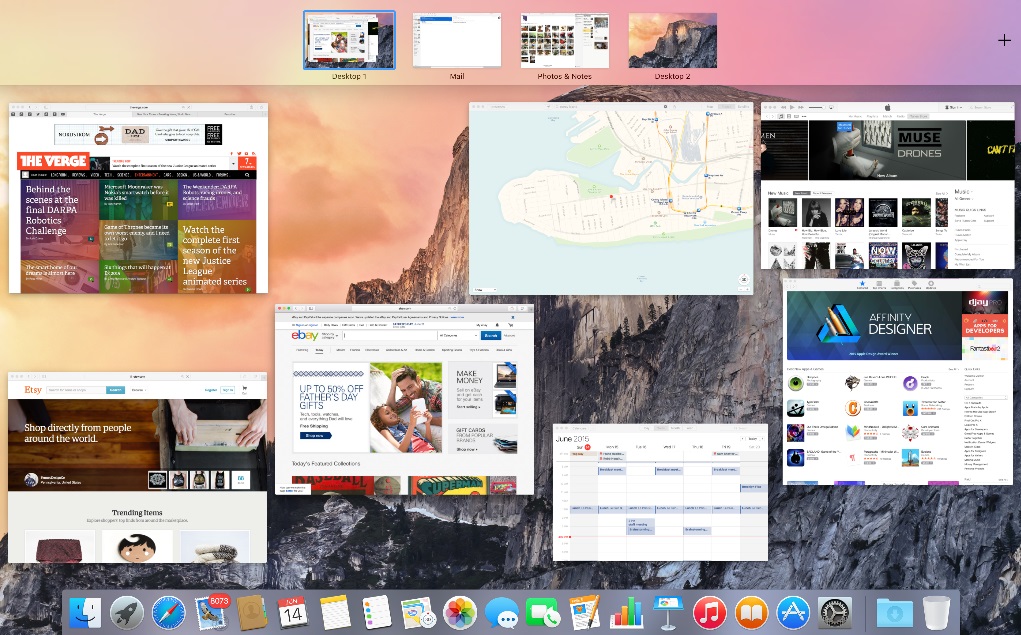Select the Etsy browser window
Screen dimensions: 1021x635
click(137, 468)
